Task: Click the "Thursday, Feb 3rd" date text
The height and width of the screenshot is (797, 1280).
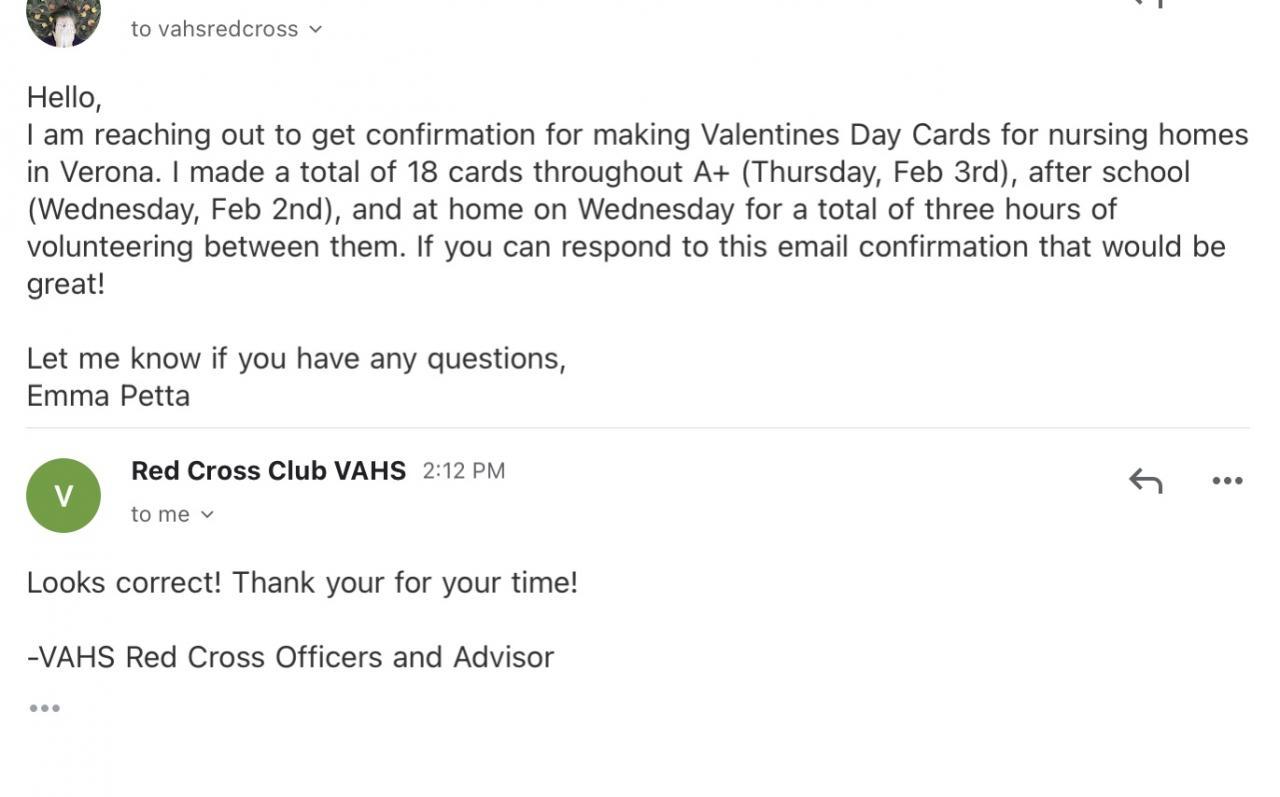Action: (x=878, y=172)
